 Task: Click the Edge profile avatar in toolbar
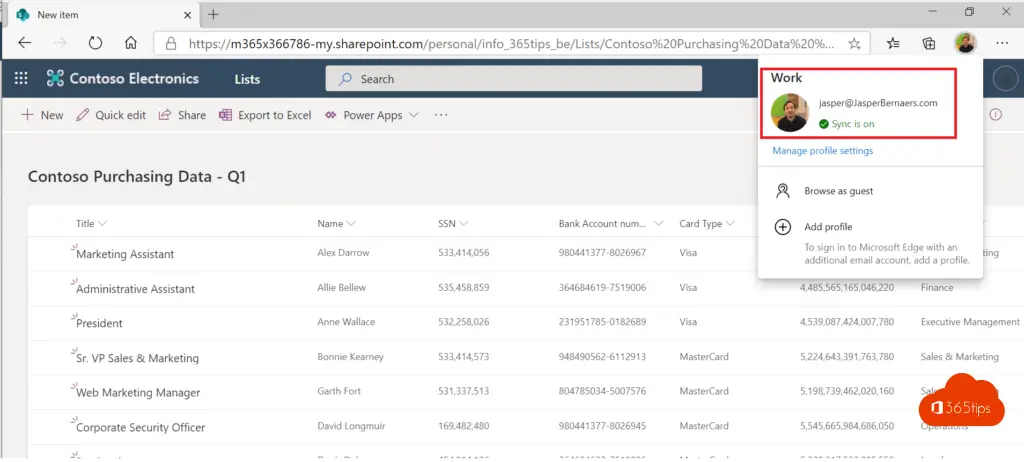click(964, 43)
